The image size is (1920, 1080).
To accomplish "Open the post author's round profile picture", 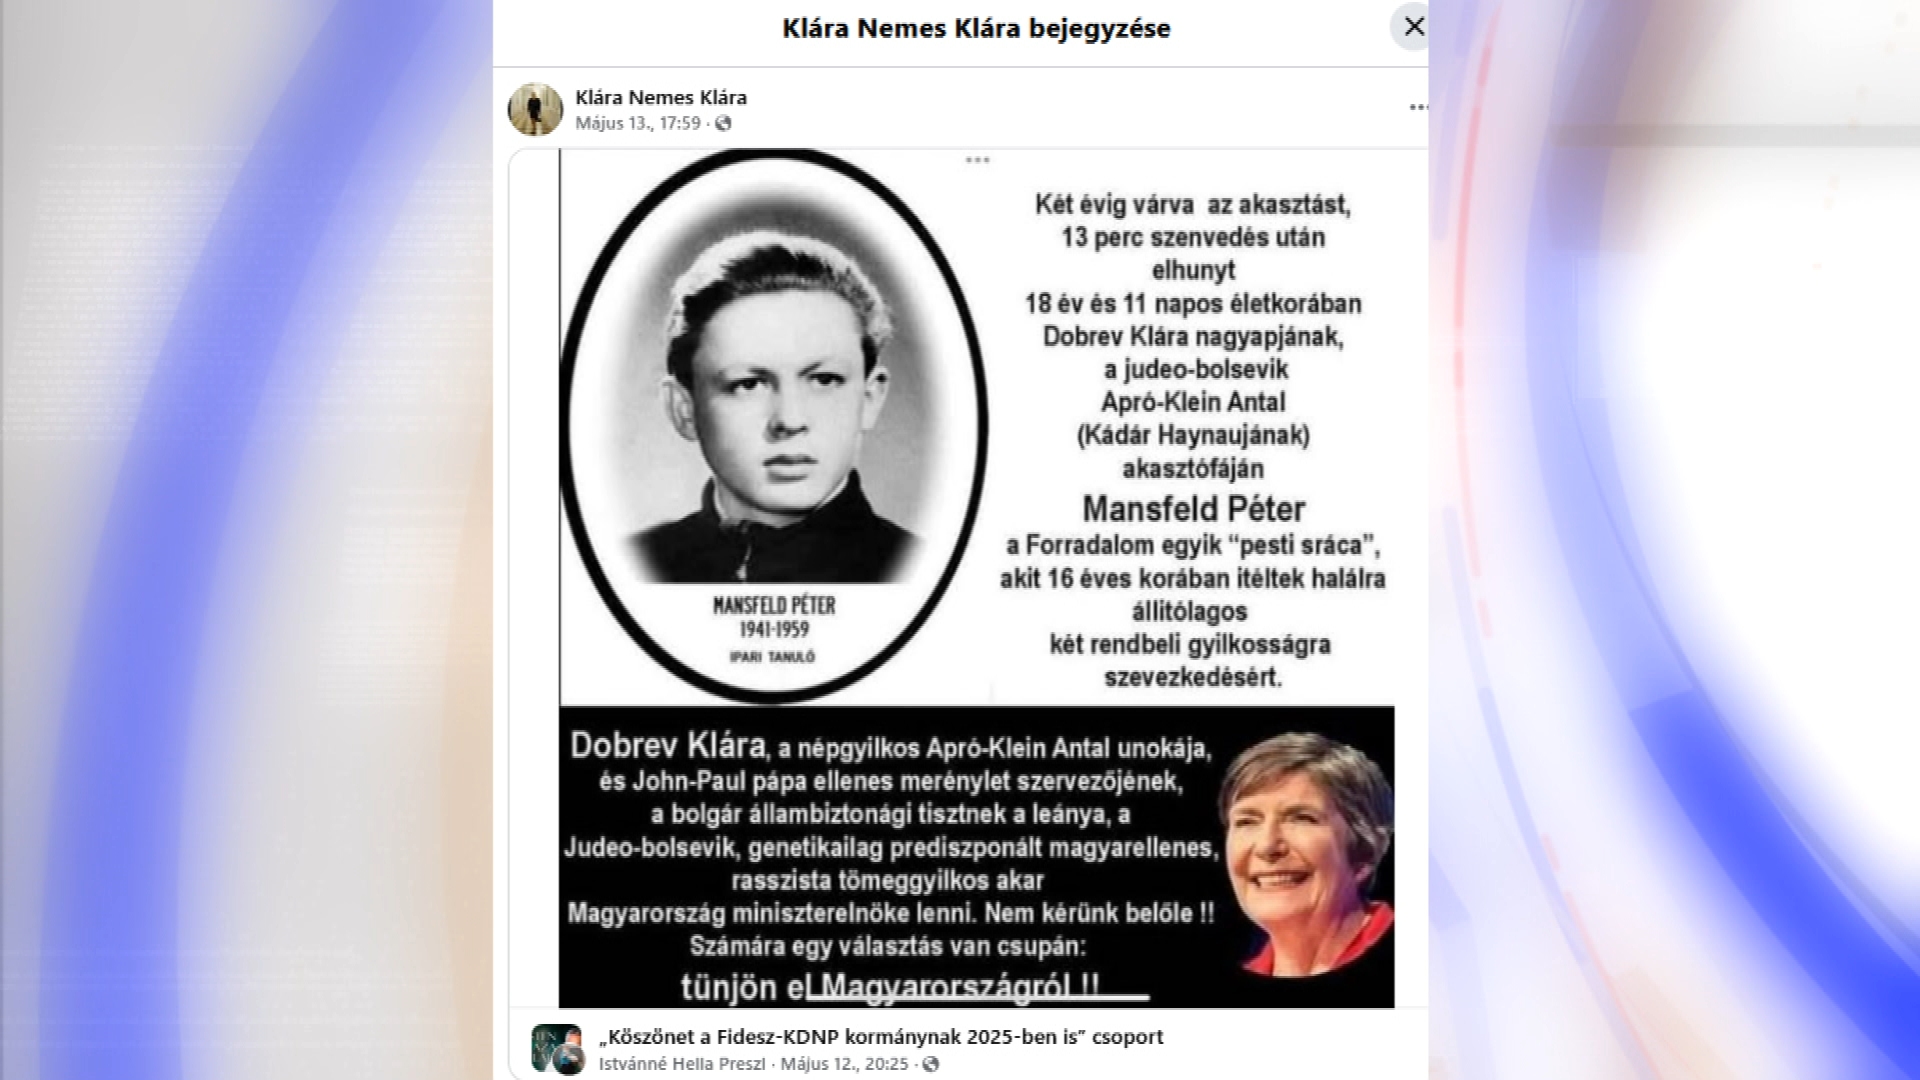I will pos(536,109).
